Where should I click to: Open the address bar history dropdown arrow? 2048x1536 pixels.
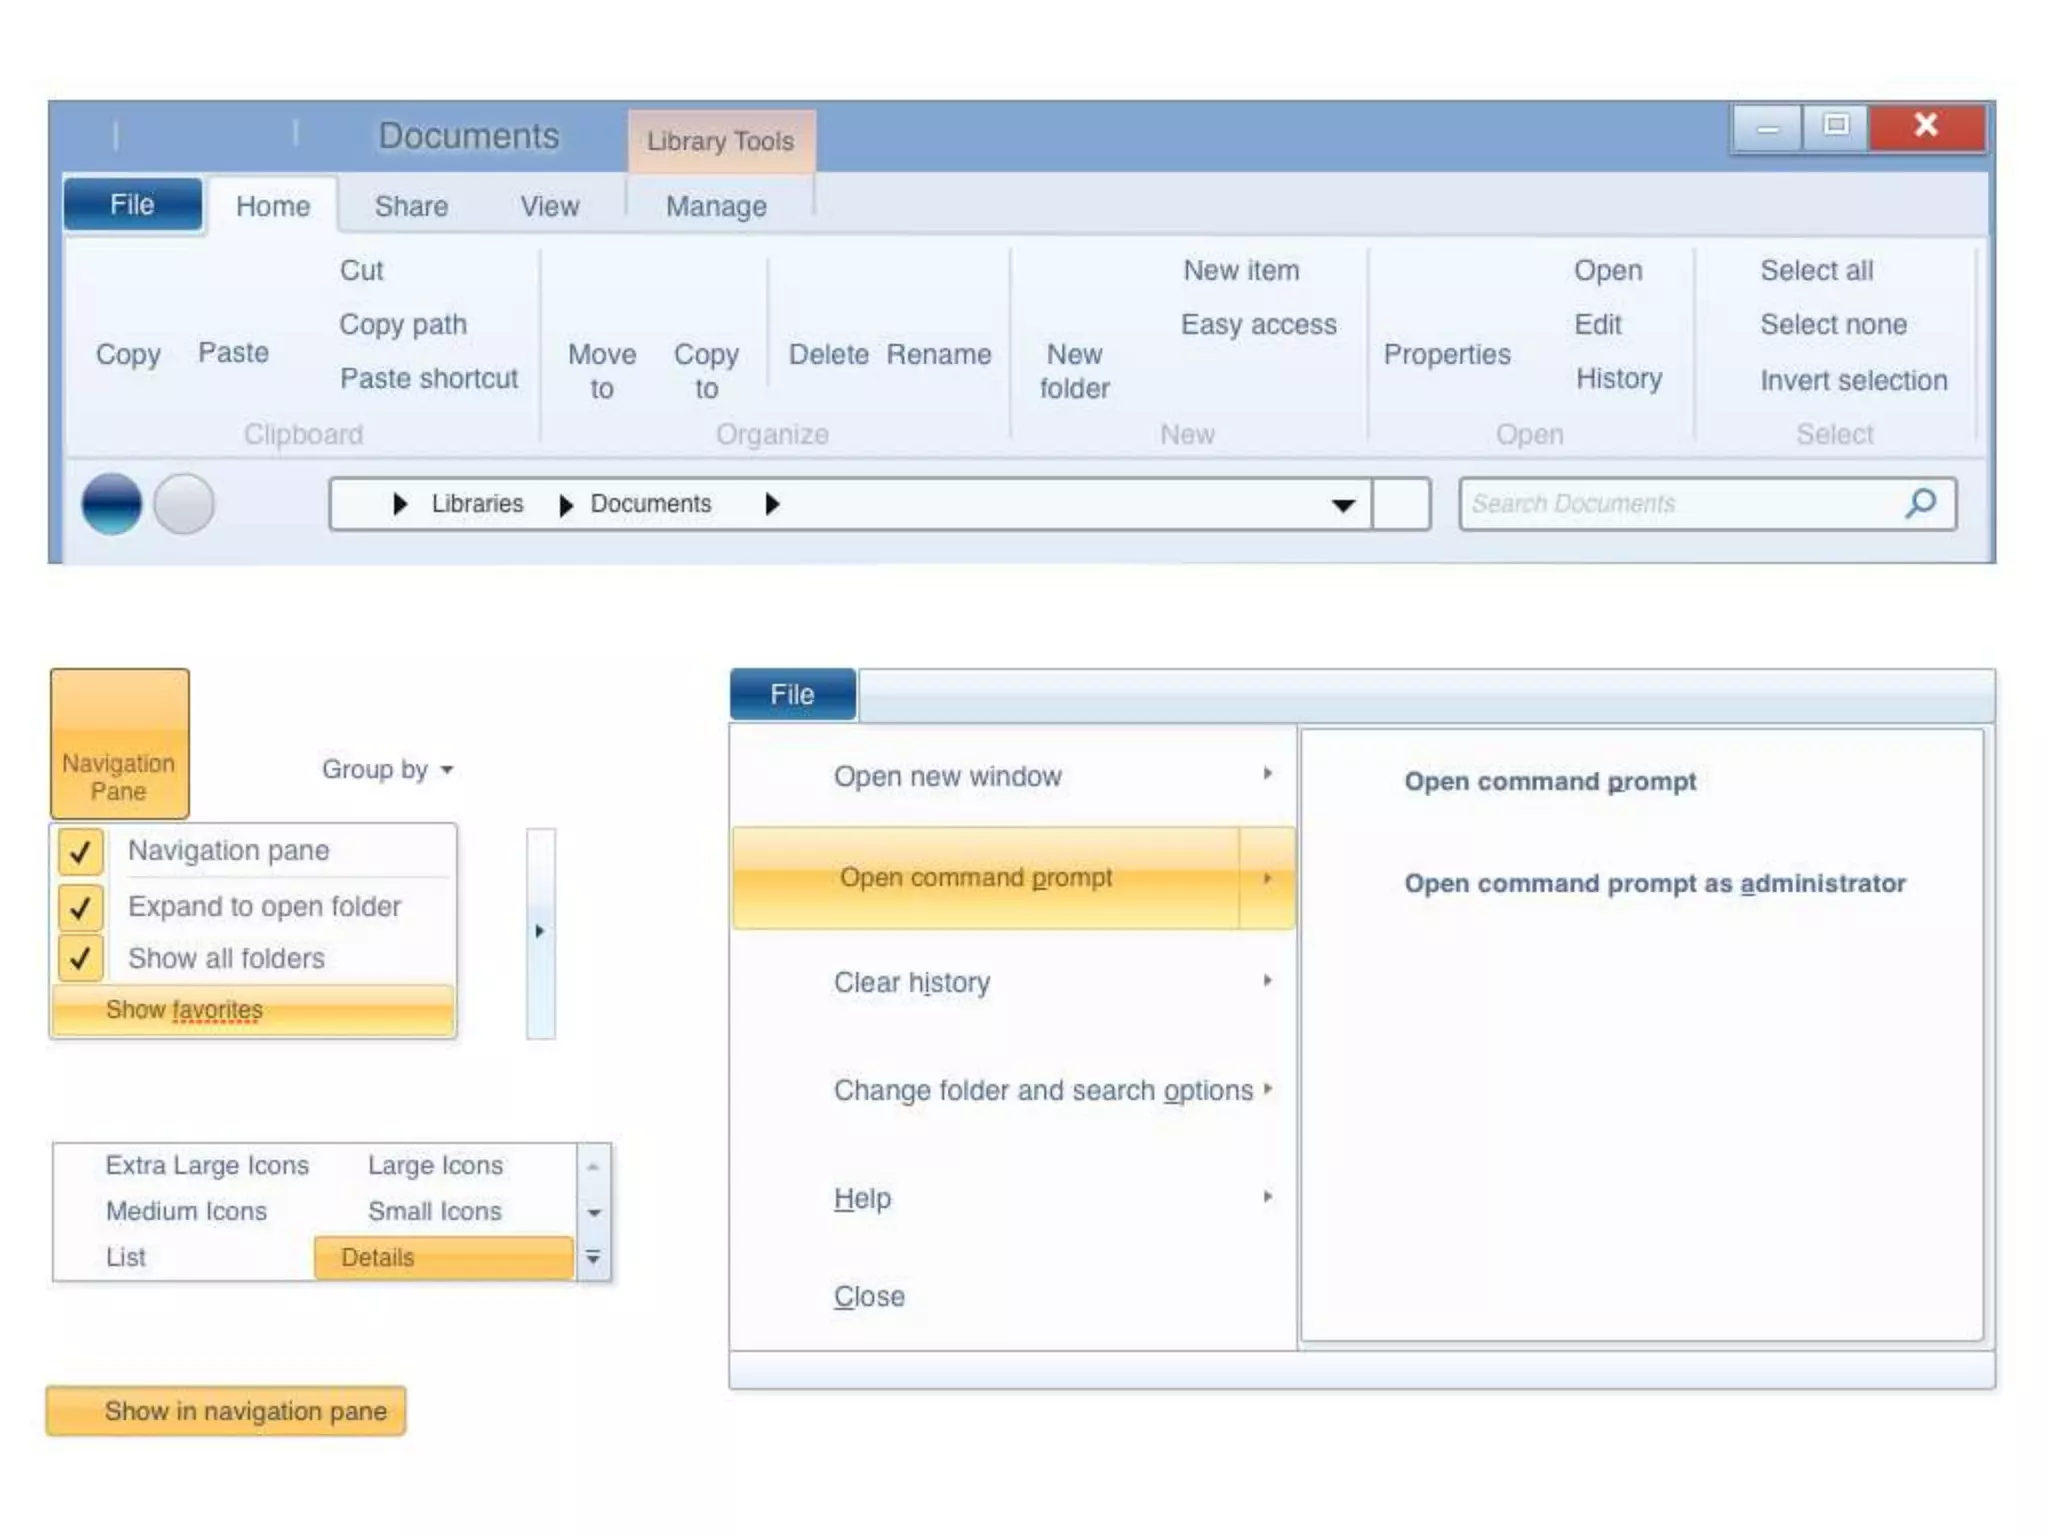click(x=1343, y=505)
